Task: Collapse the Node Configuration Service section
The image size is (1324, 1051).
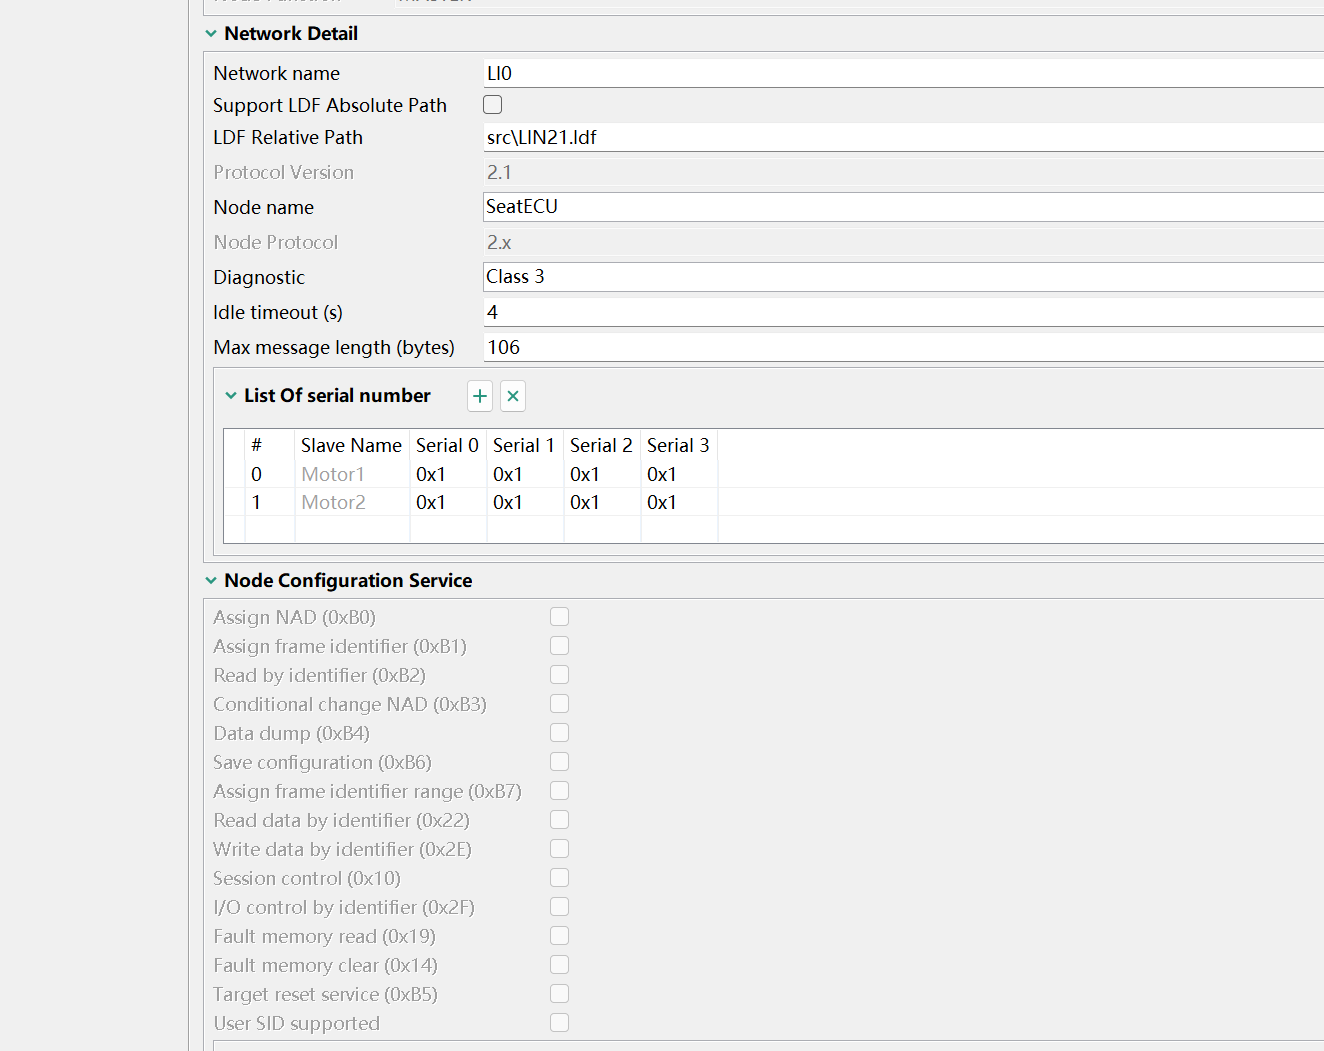Action: (x=211, y=581)
